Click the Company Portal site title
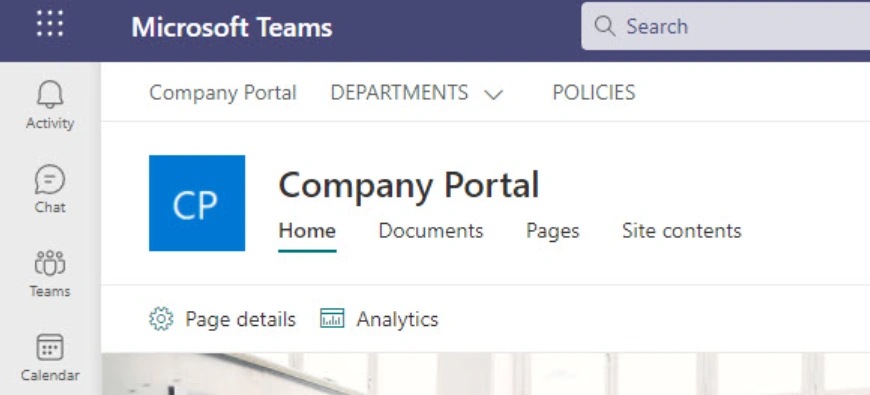 coord(409,185)
